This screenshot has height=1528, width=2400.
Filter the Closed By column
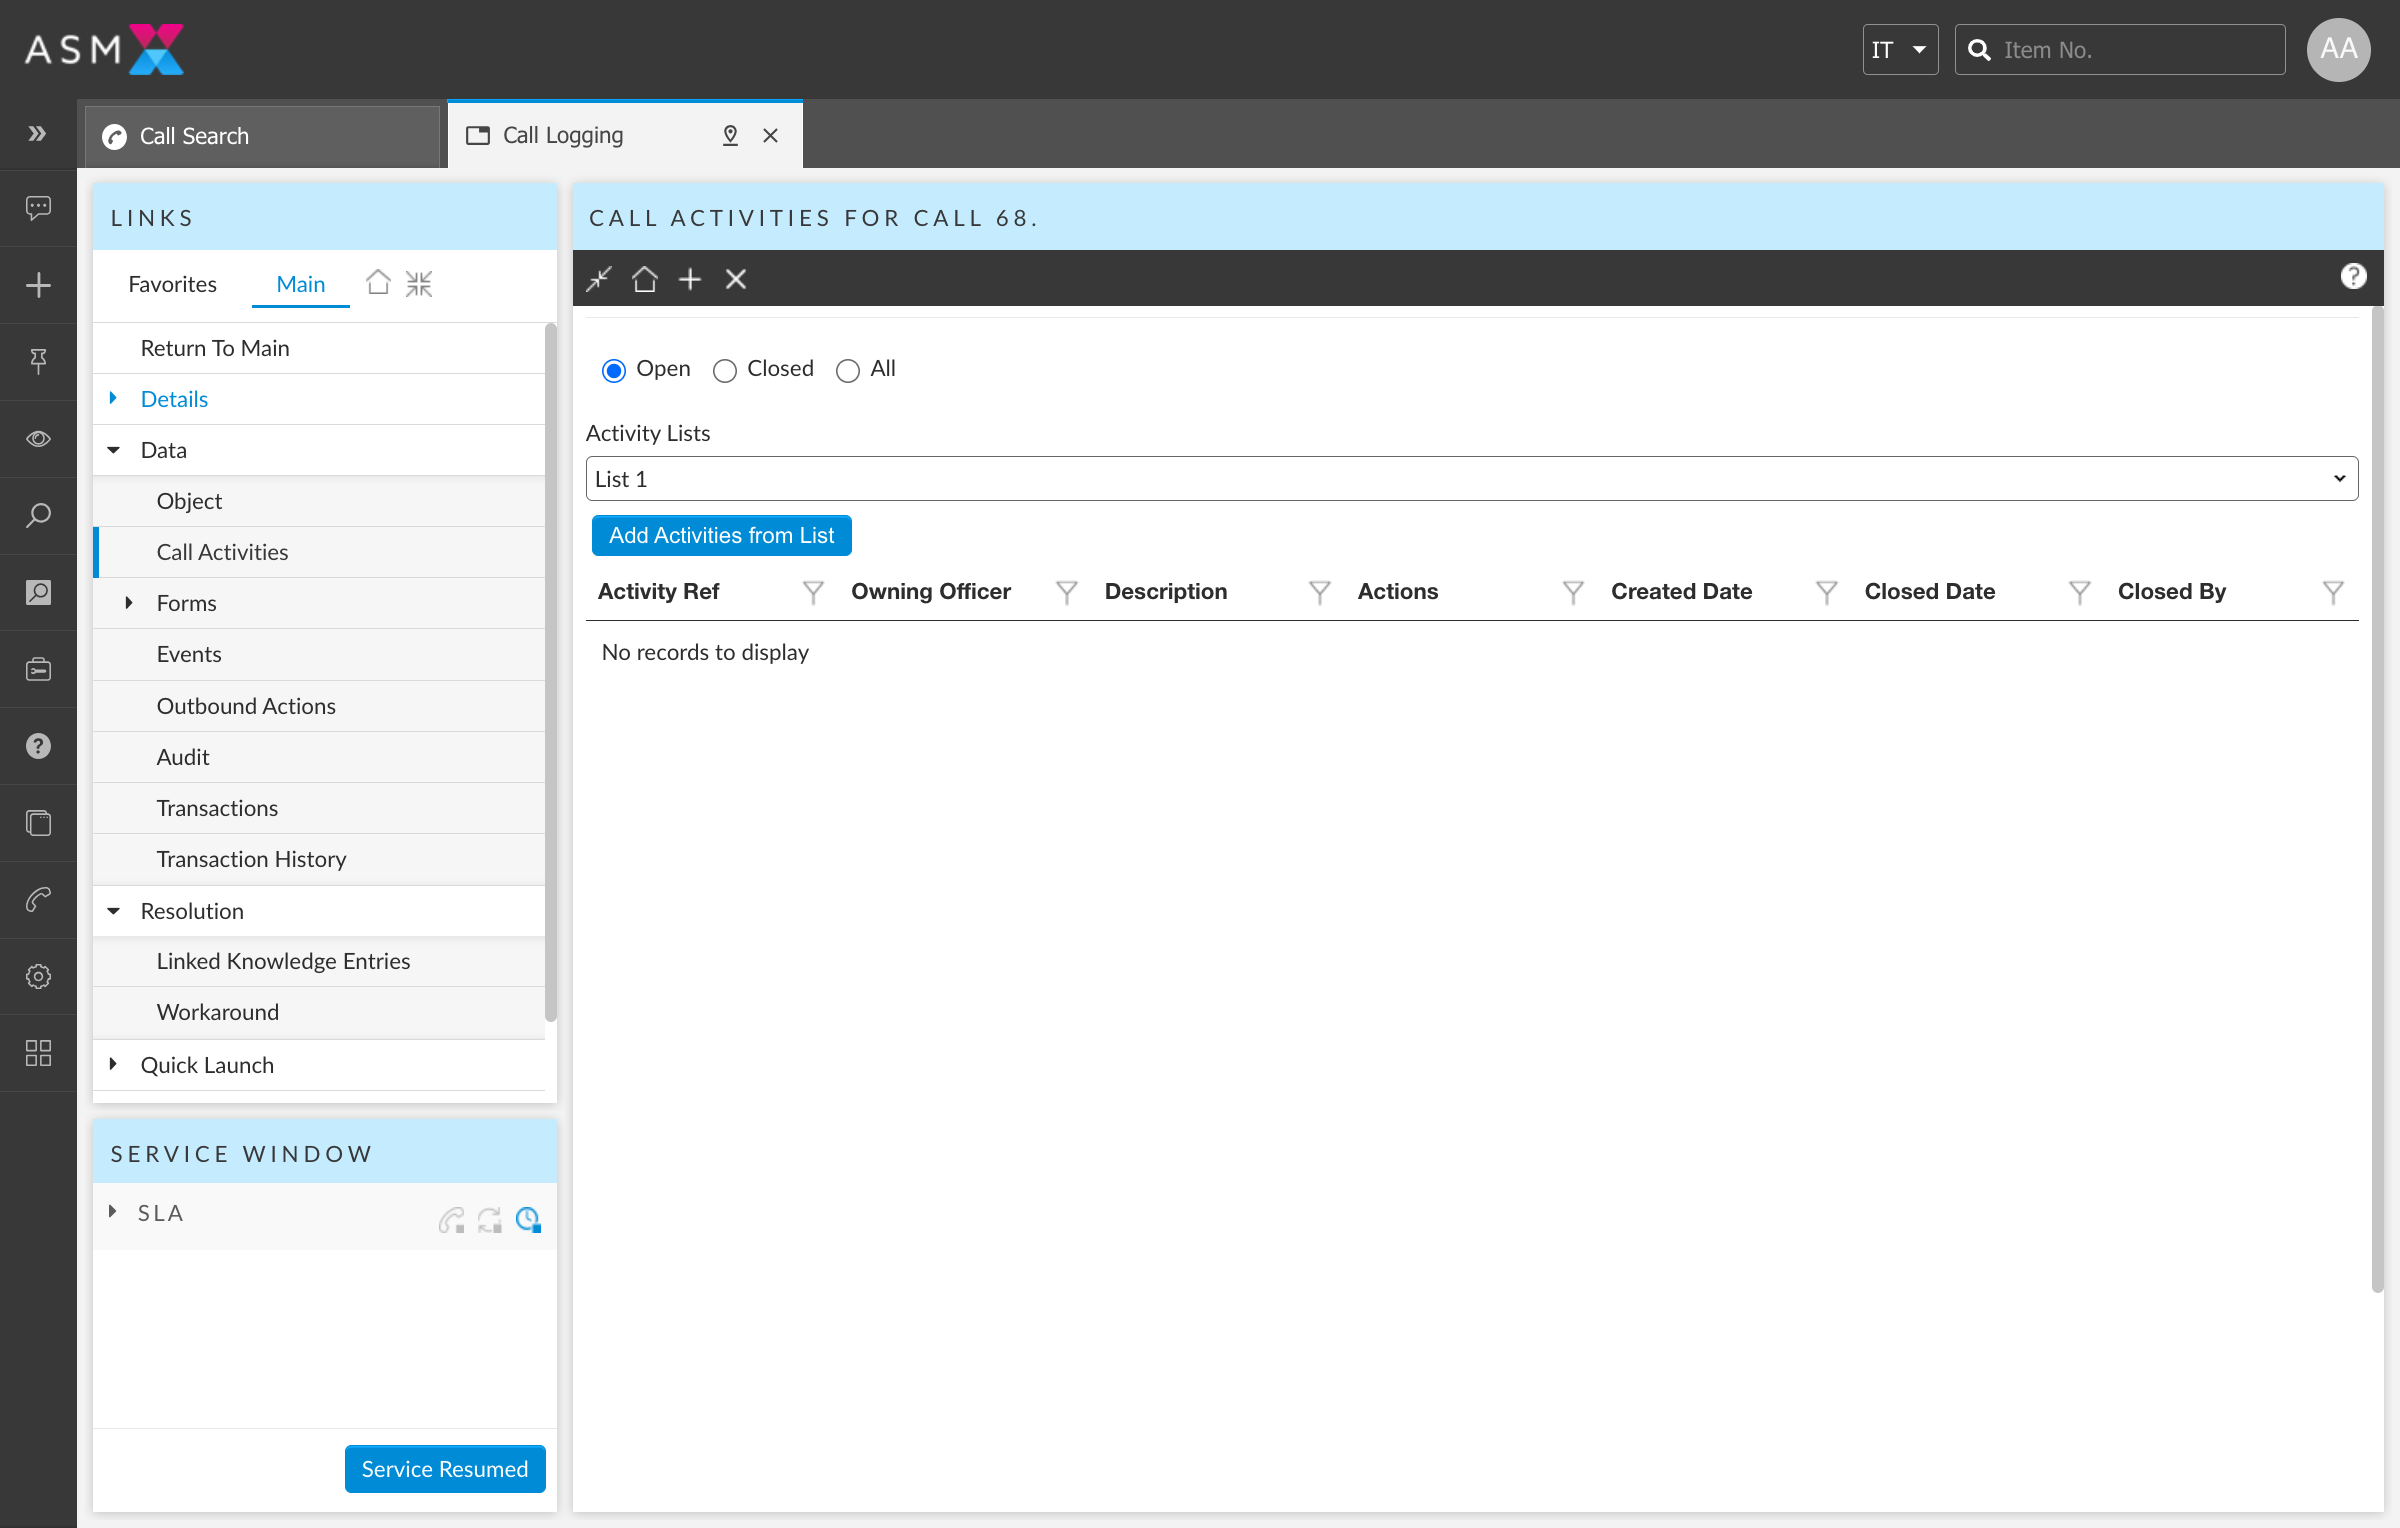tap(2333, 592)
